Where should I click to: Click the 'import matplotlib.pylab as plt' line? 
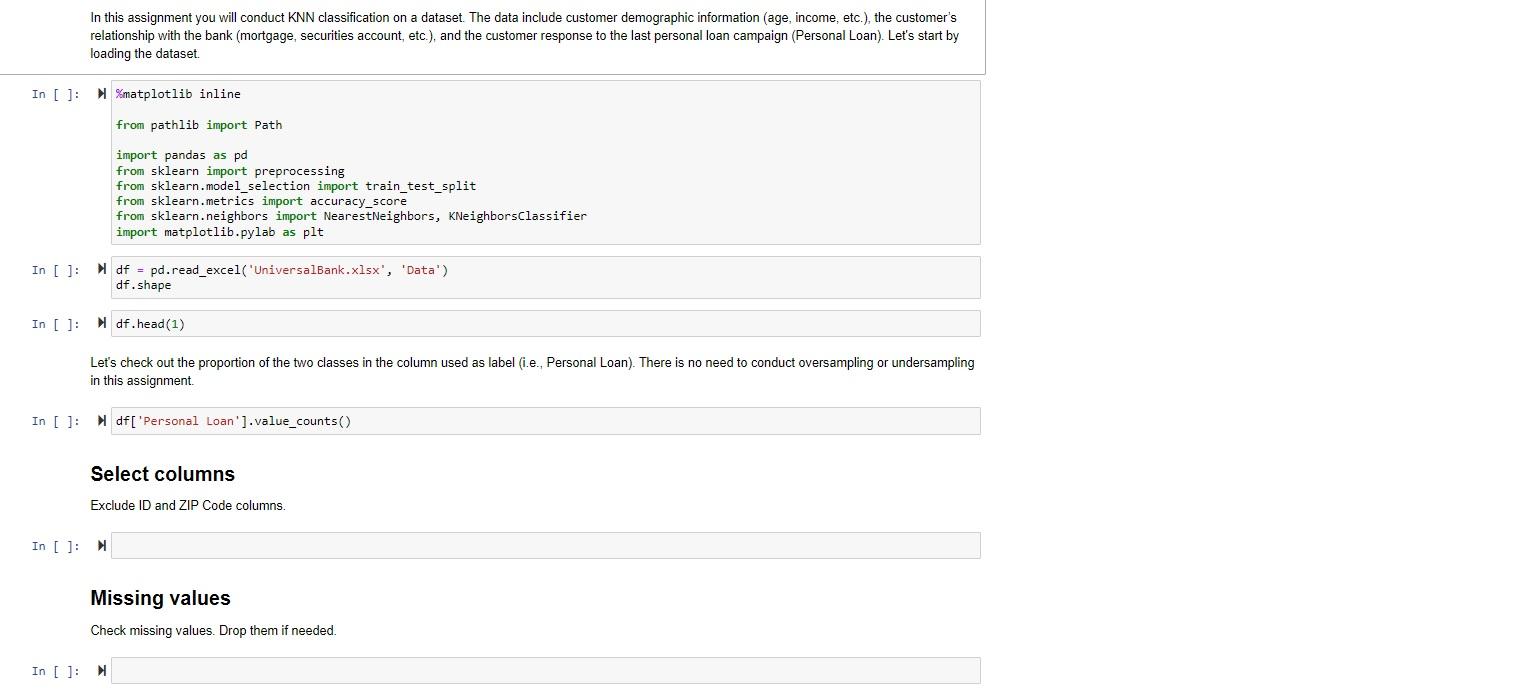(x=220, y=232)
